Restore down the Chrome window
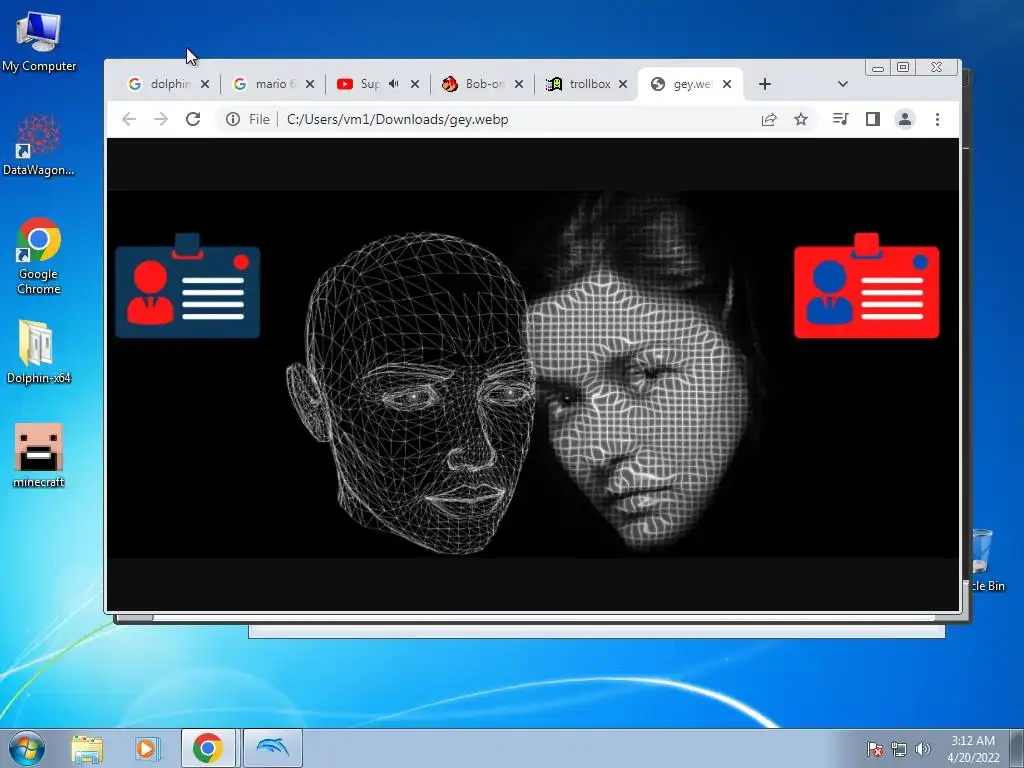The width and height of the screenshot is (1024, 768). click(903, 67)
